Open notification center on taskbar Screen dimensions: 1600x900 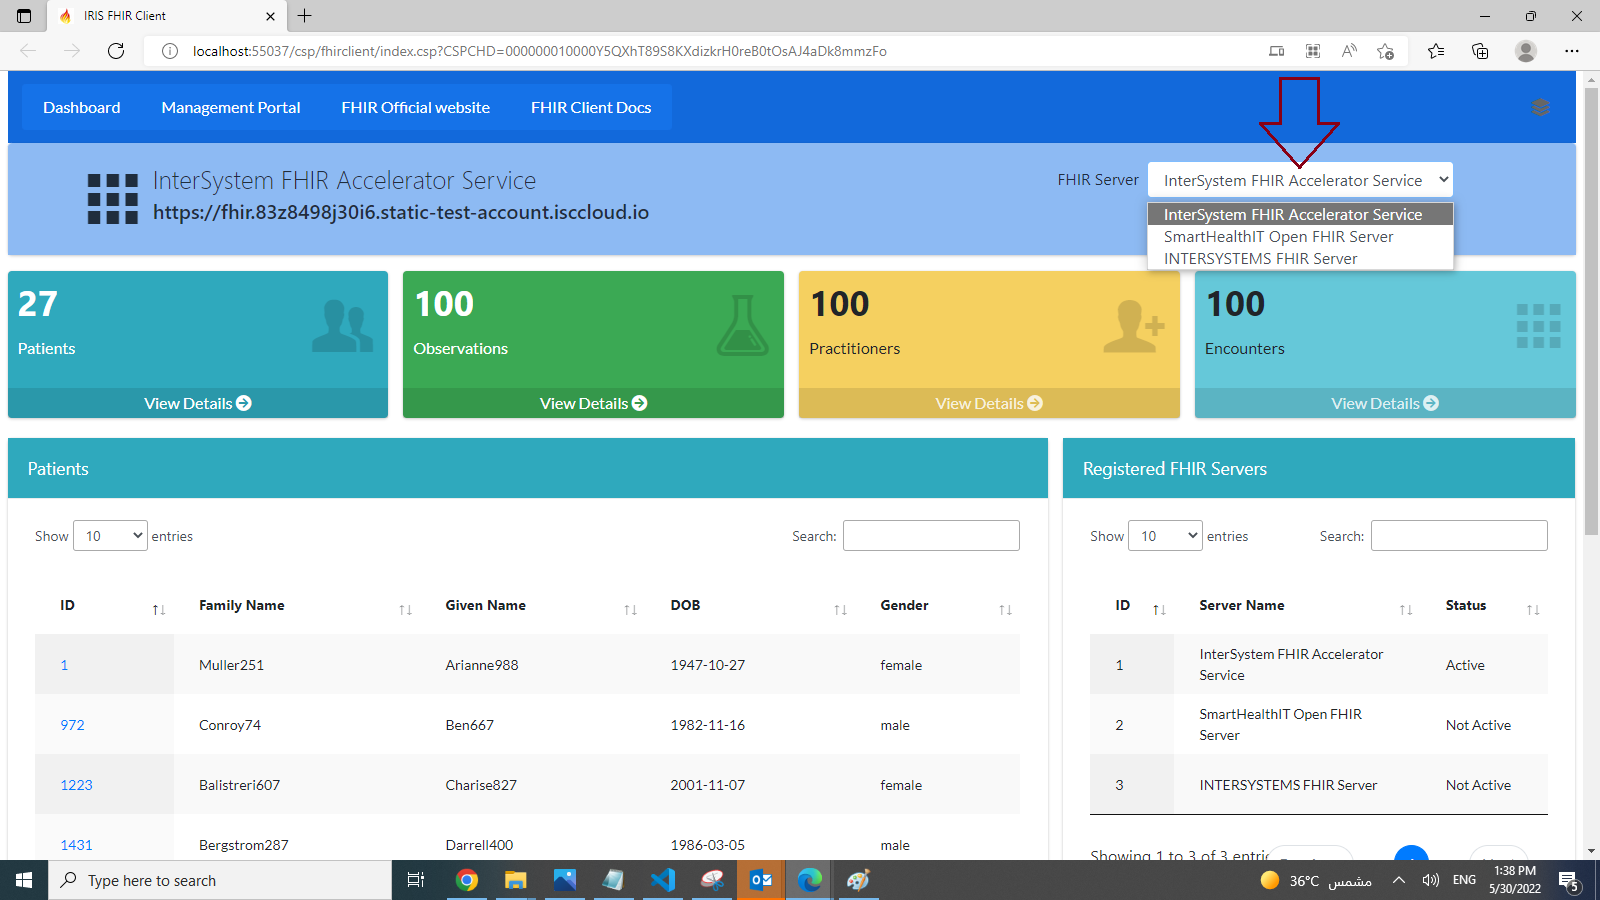[1569, 881]
